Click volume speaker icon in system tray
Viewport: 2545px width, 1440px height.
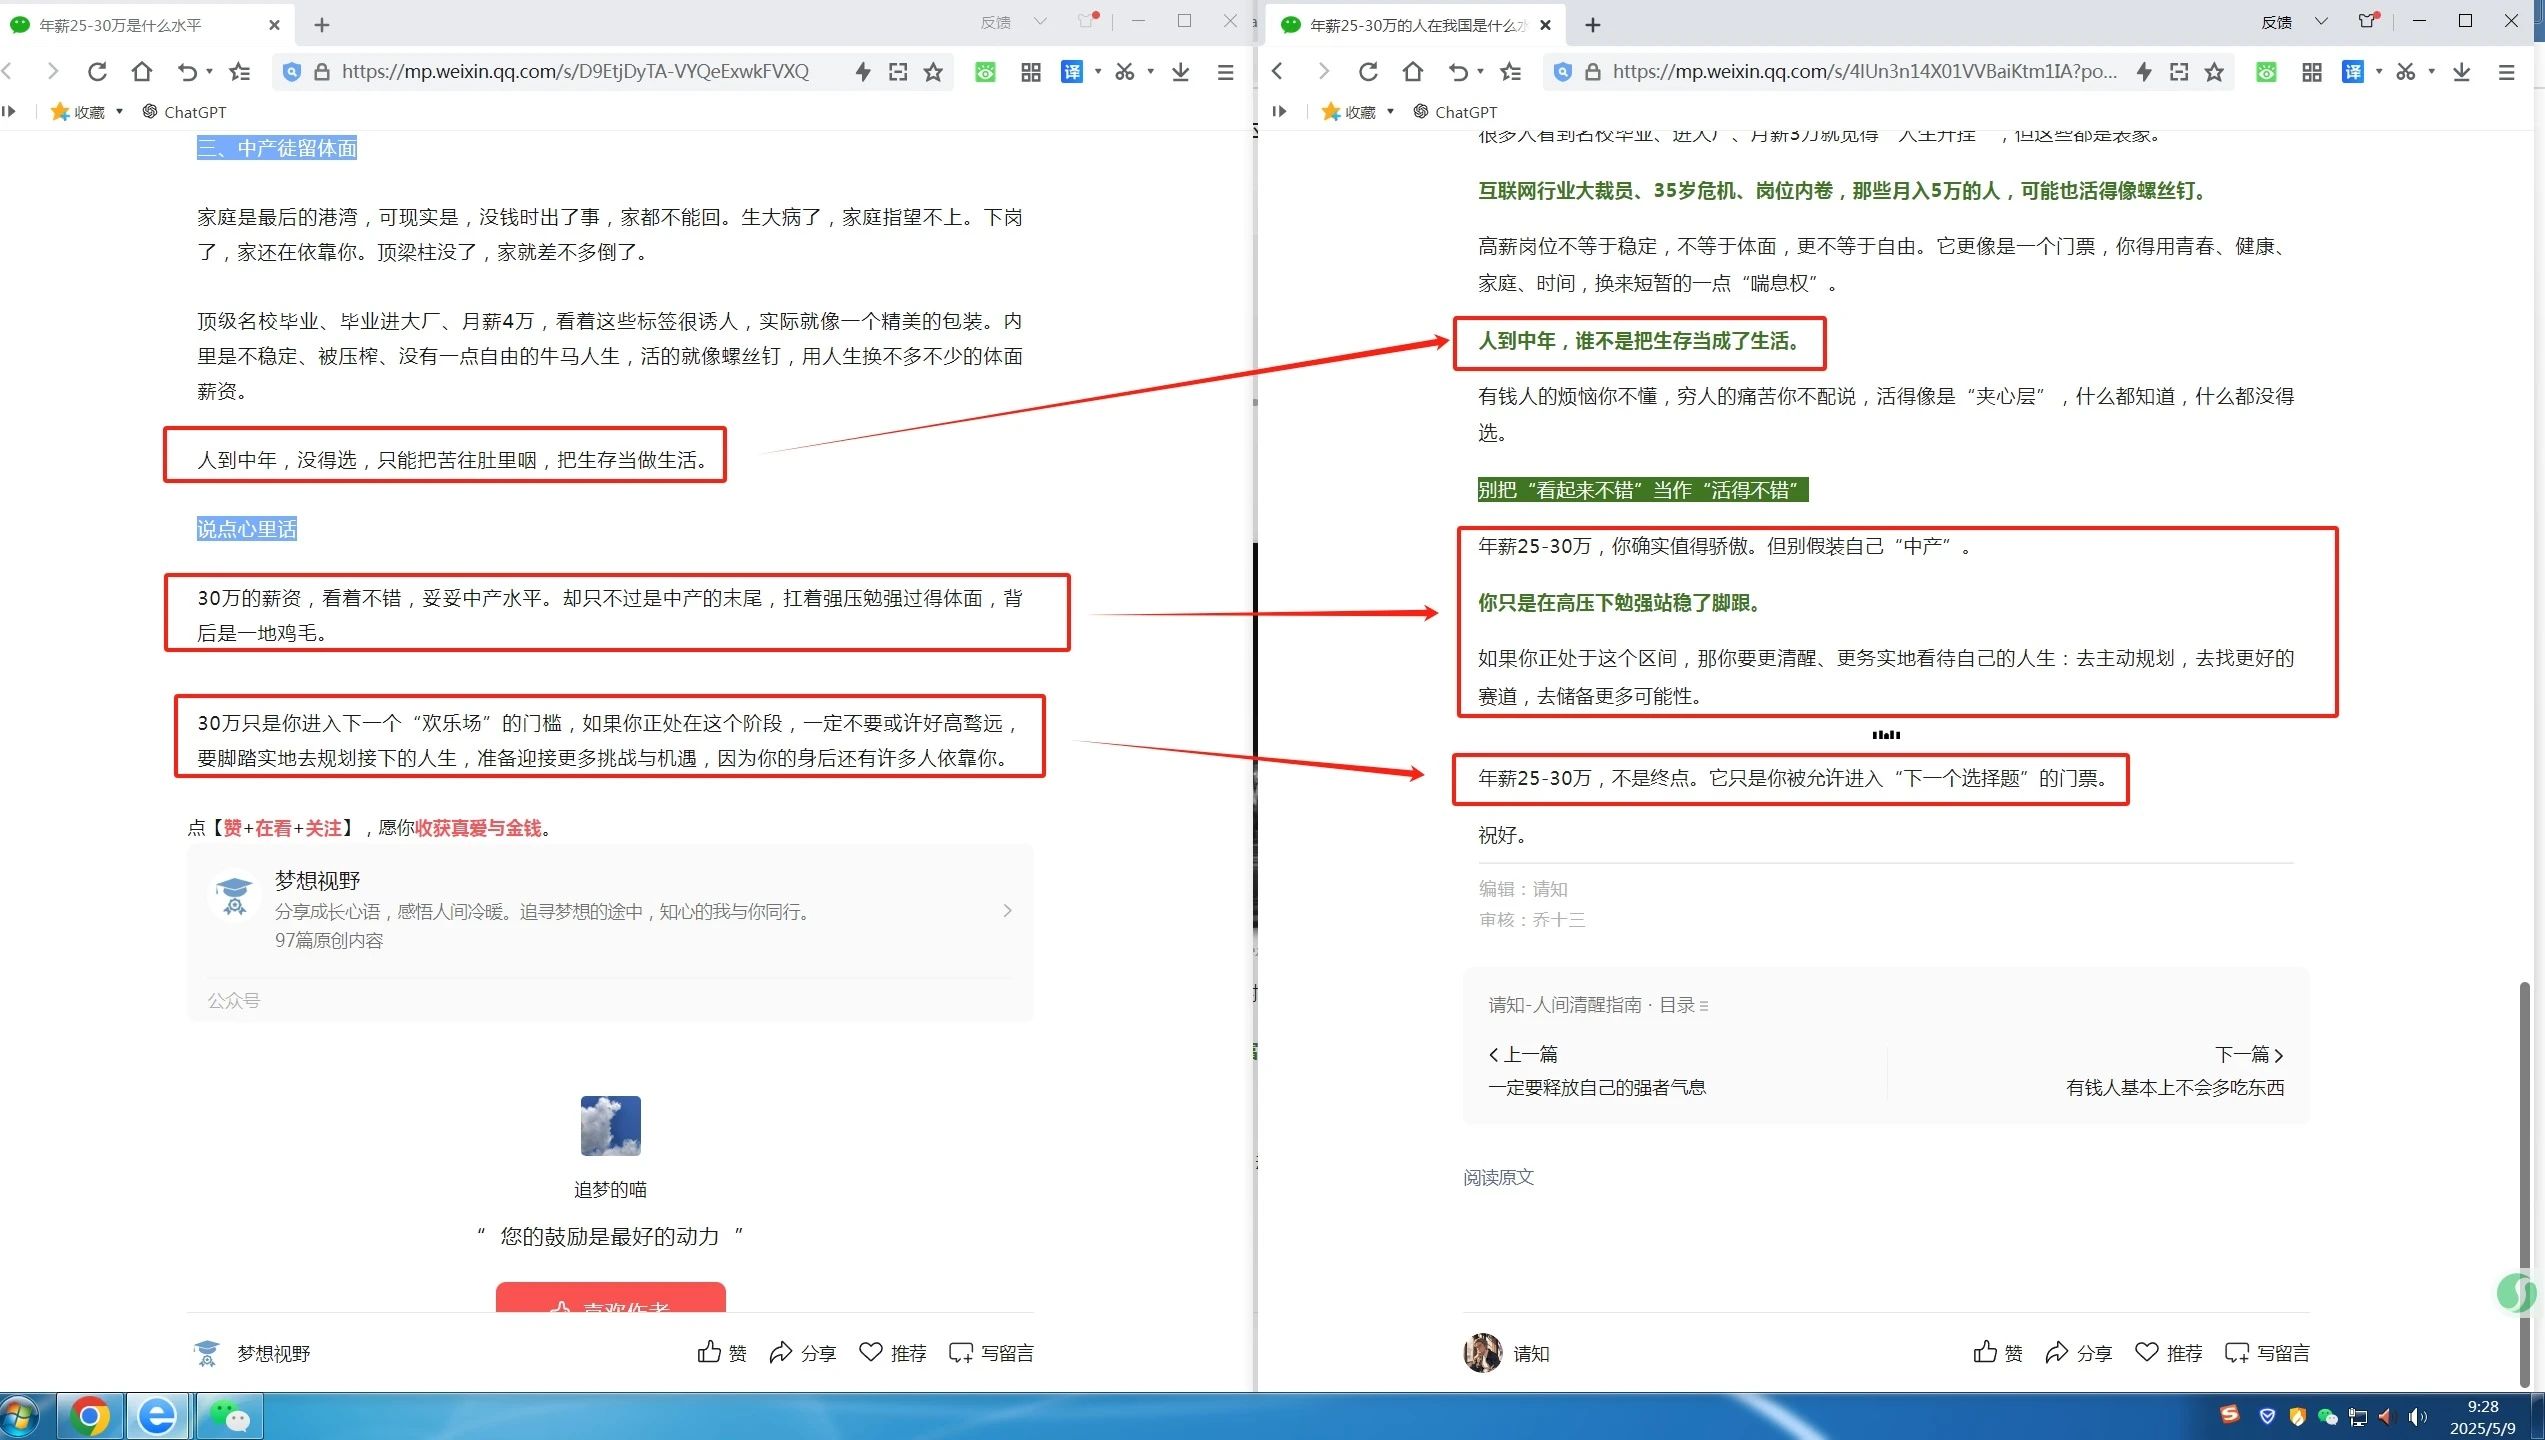tap(2418, 1417)
